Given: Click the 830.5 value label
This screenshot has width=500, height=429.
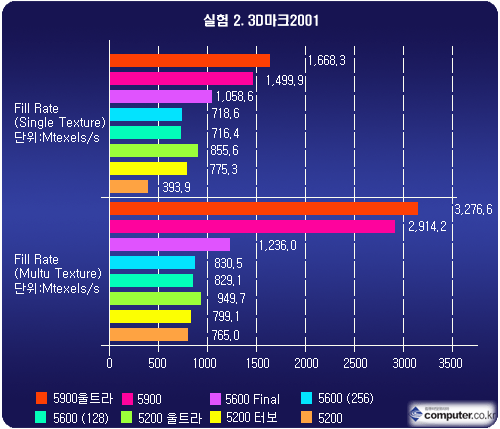Looking at the screenshot, I should (x=228, y=263).
